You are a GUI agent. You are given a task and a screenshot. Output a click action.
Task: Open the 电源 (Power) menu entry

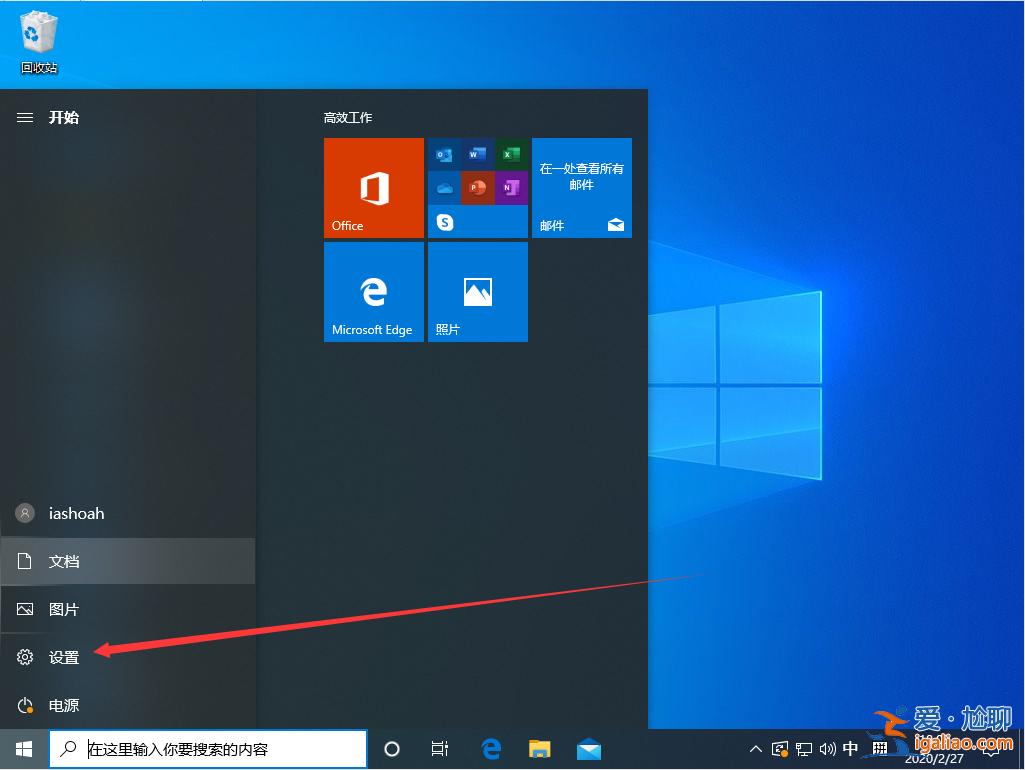63,705
